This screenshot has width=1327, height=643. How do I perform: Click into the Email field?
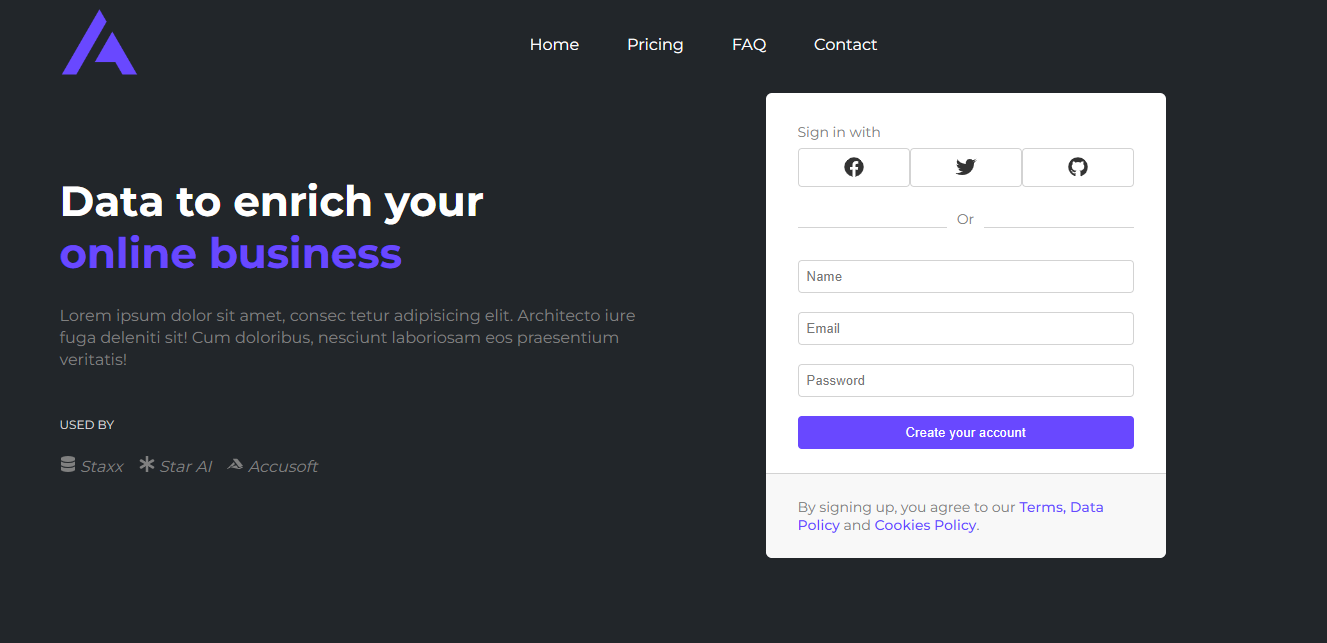(965, 328)
